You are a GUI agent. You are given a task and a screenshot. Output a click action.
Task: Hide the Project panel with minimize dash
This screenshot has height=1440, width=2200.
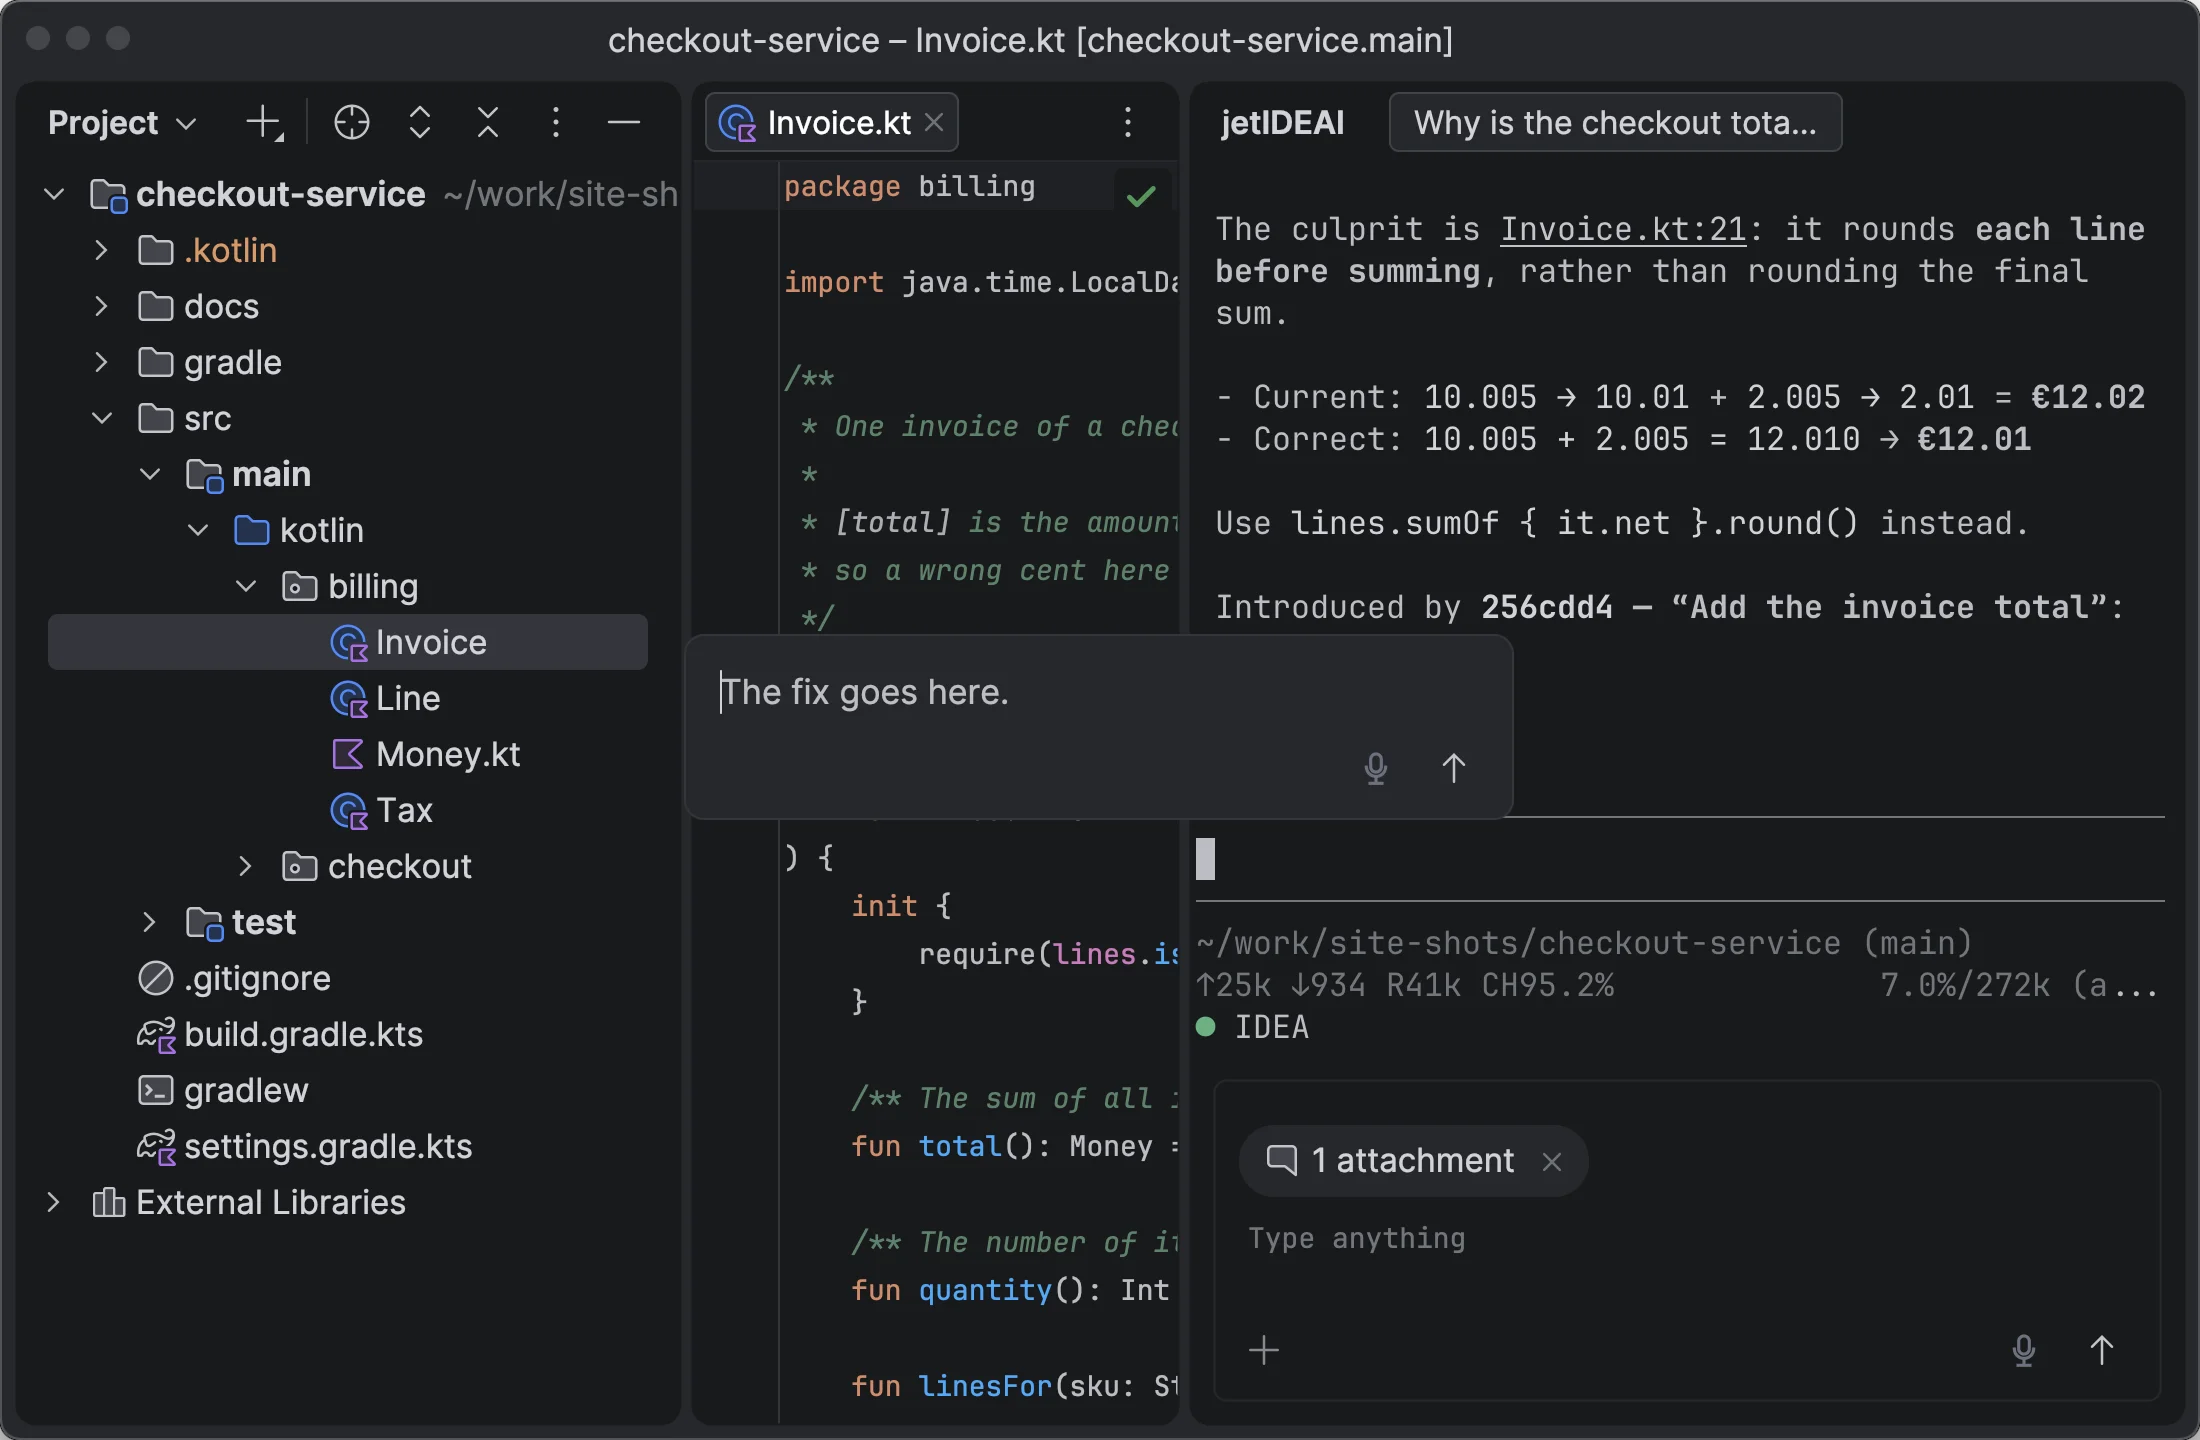point(624,123)
